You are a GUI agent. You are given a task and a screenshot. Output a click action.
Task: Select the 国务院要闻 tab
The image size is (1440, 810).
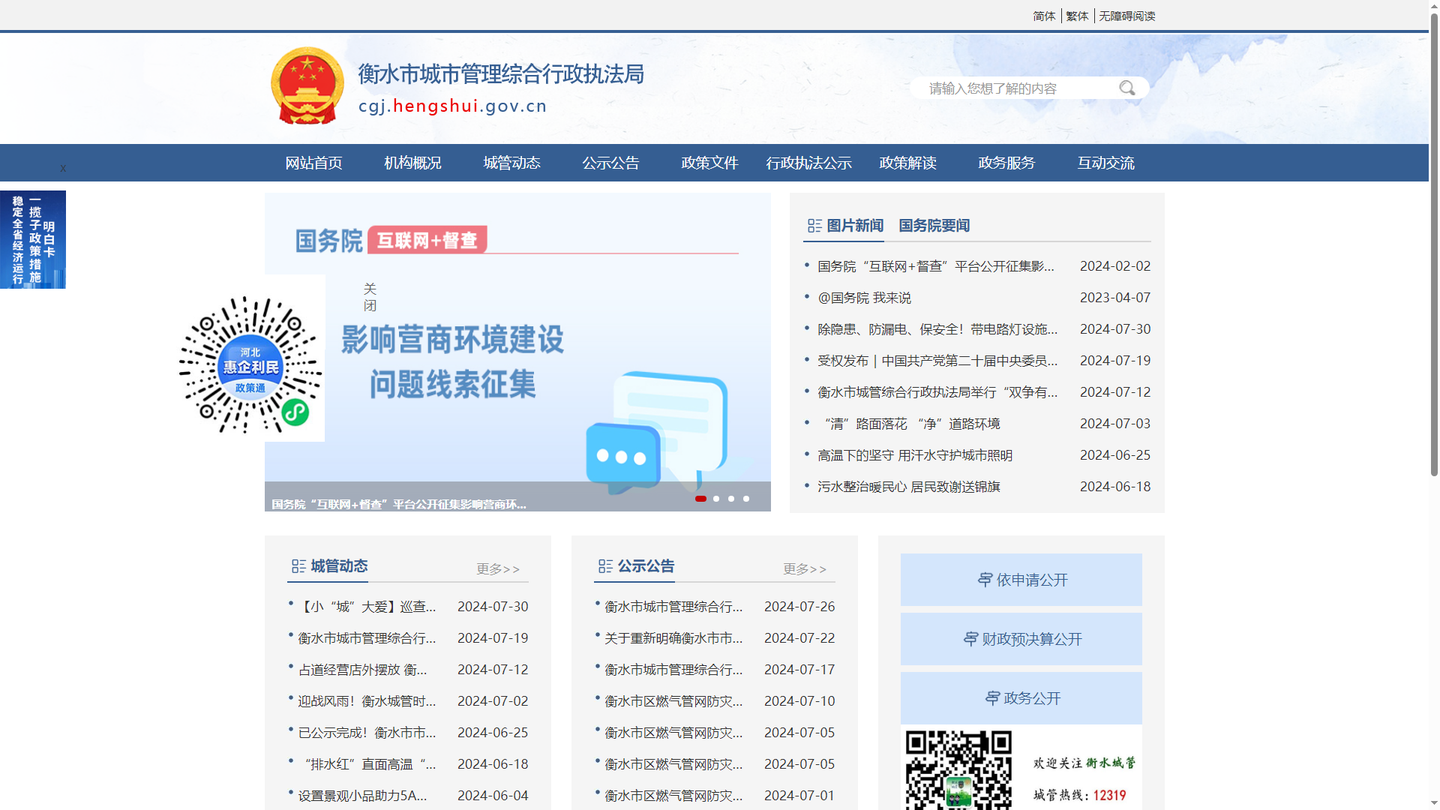(934, 226)
